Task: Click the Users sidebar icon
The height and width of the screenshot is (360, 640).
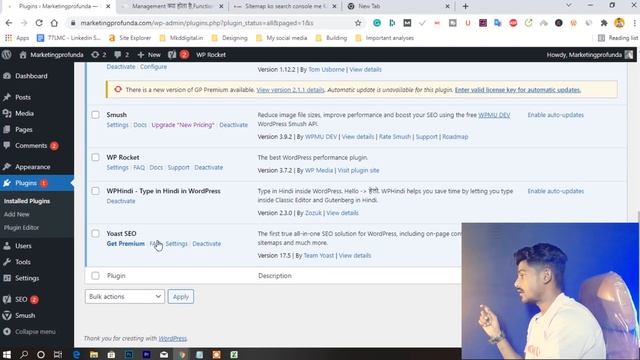Action: click(x=7, y=246)
